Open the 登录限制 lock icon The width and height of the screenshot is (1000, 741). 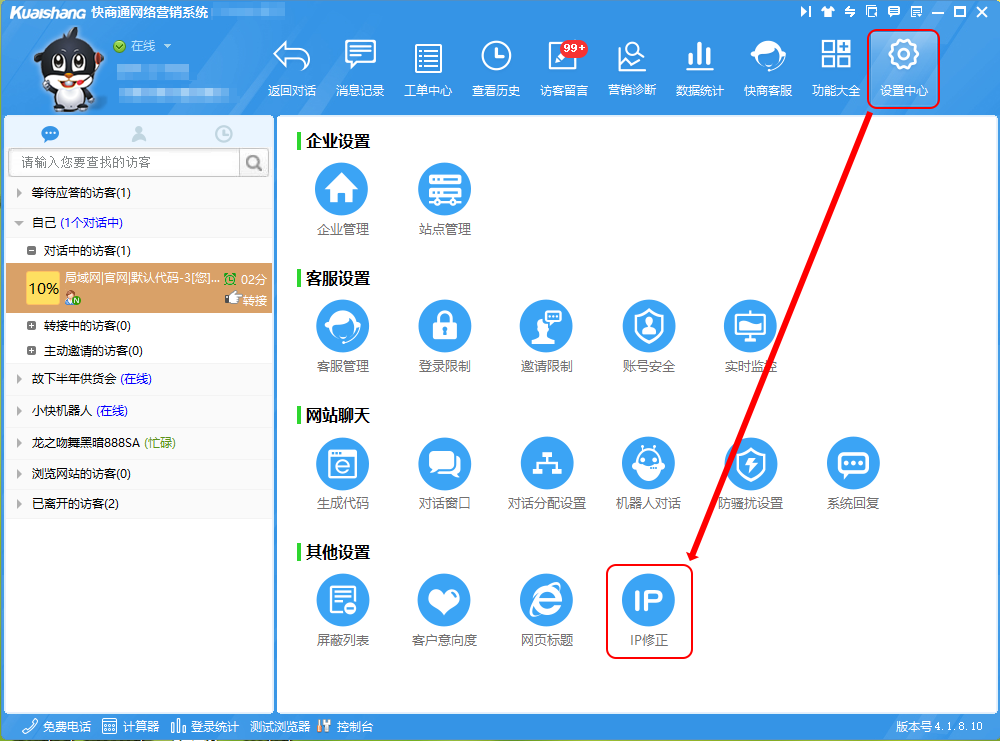point(444,326)
